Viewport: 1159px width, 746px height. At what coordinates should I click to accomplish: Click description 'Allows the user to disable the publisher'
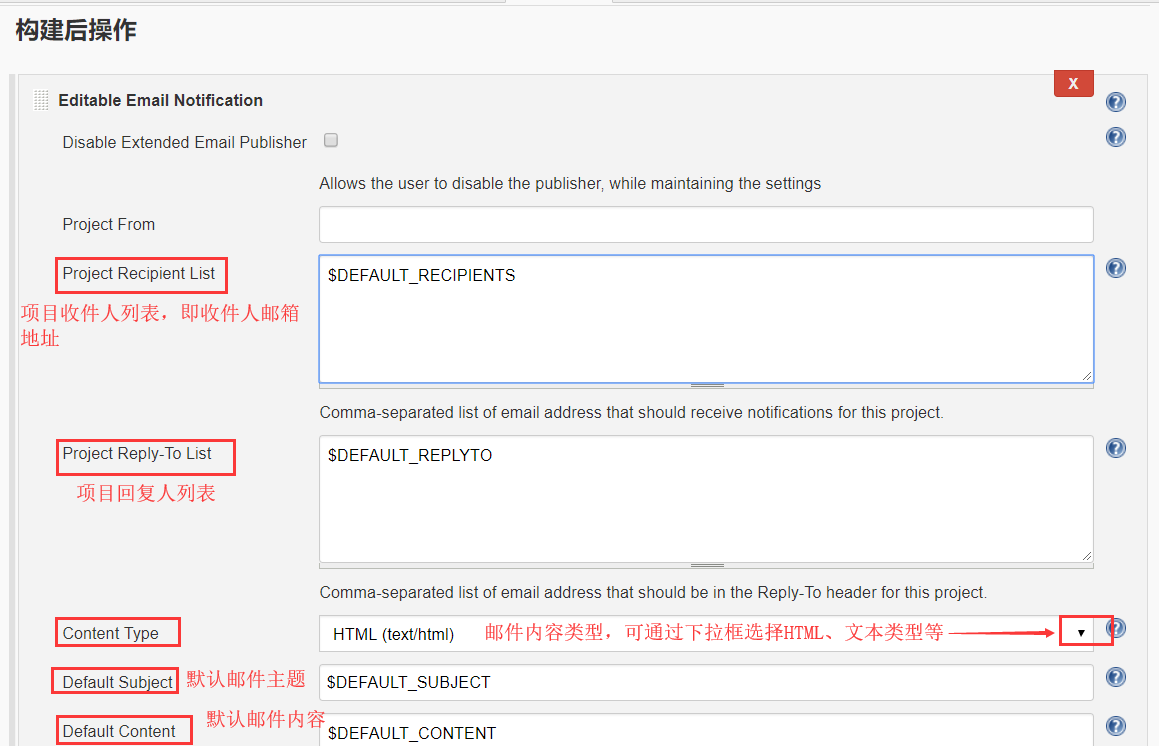pyautogui.click(x=570, y=183)
